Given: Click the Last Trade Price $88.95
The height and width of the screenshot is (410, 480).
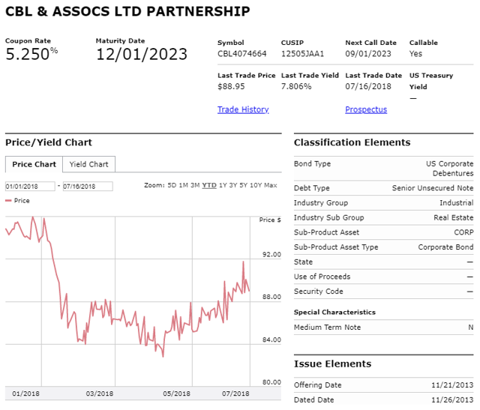Looking at the screenshot, I should click(x=231, y=86).
